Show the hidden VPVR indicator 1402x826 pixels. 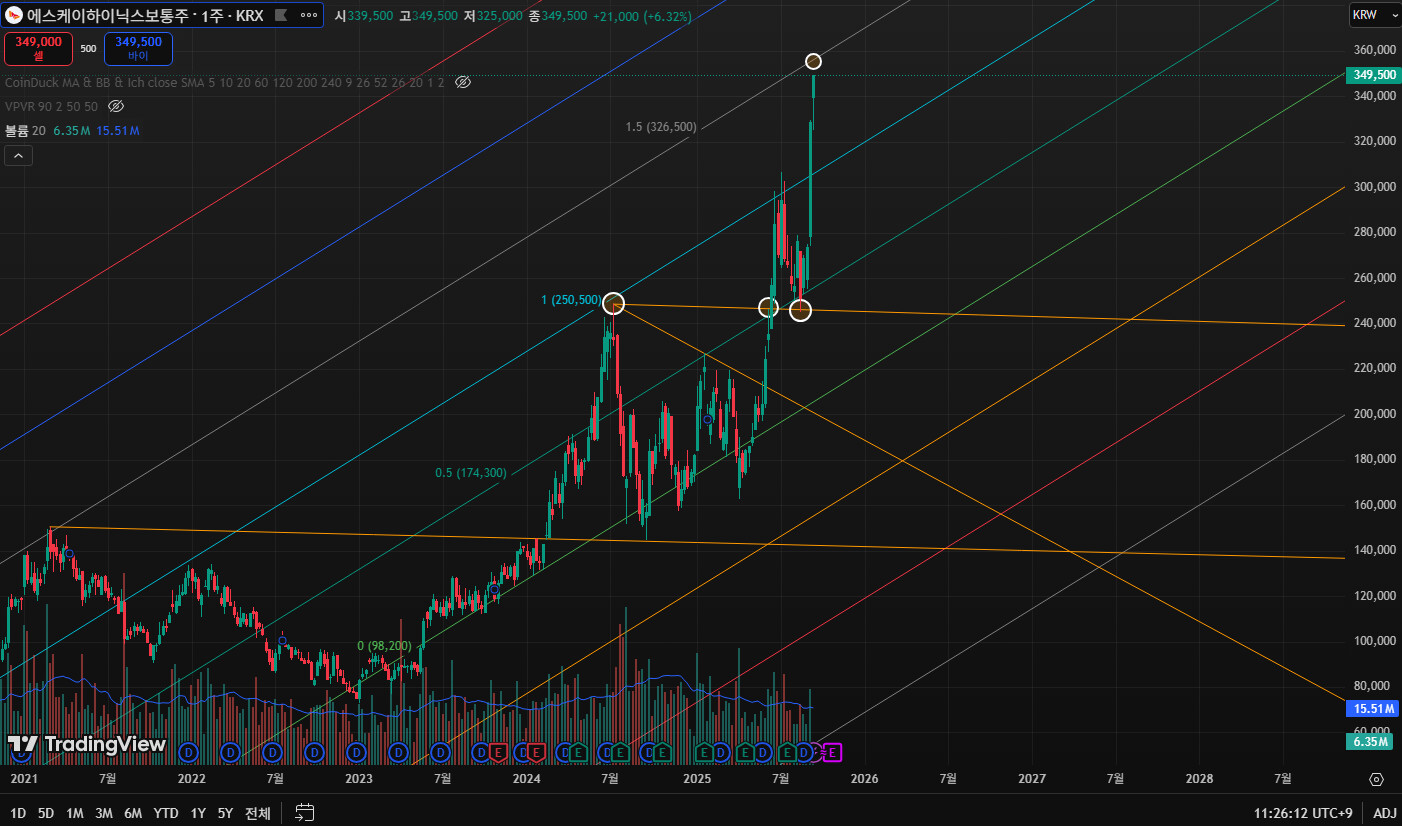[x=115, y=106]
